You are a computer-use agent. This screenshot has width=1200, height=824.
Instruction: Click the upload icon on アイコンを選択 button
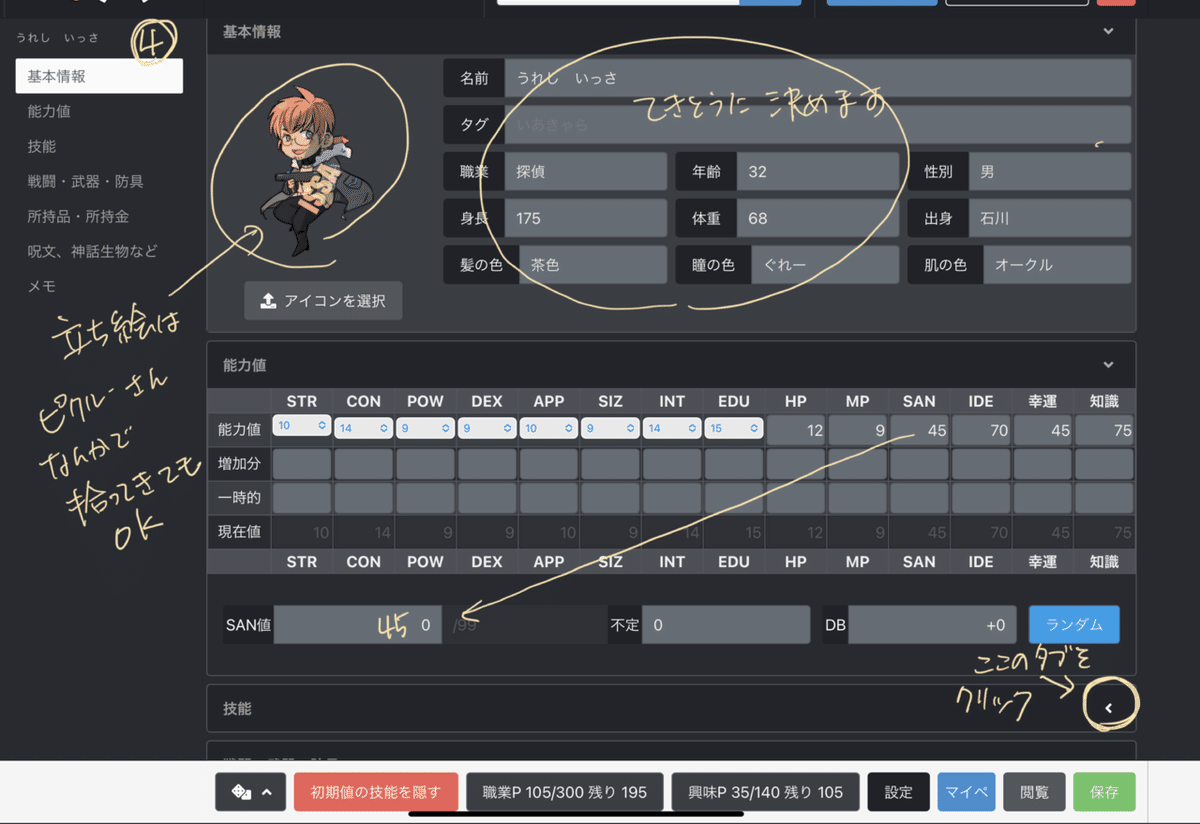point(267,300)
